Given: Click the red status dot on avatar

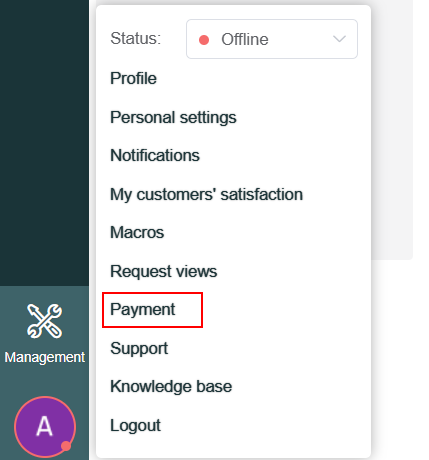Looking at the screenshot, I should [x=66, y=446].
